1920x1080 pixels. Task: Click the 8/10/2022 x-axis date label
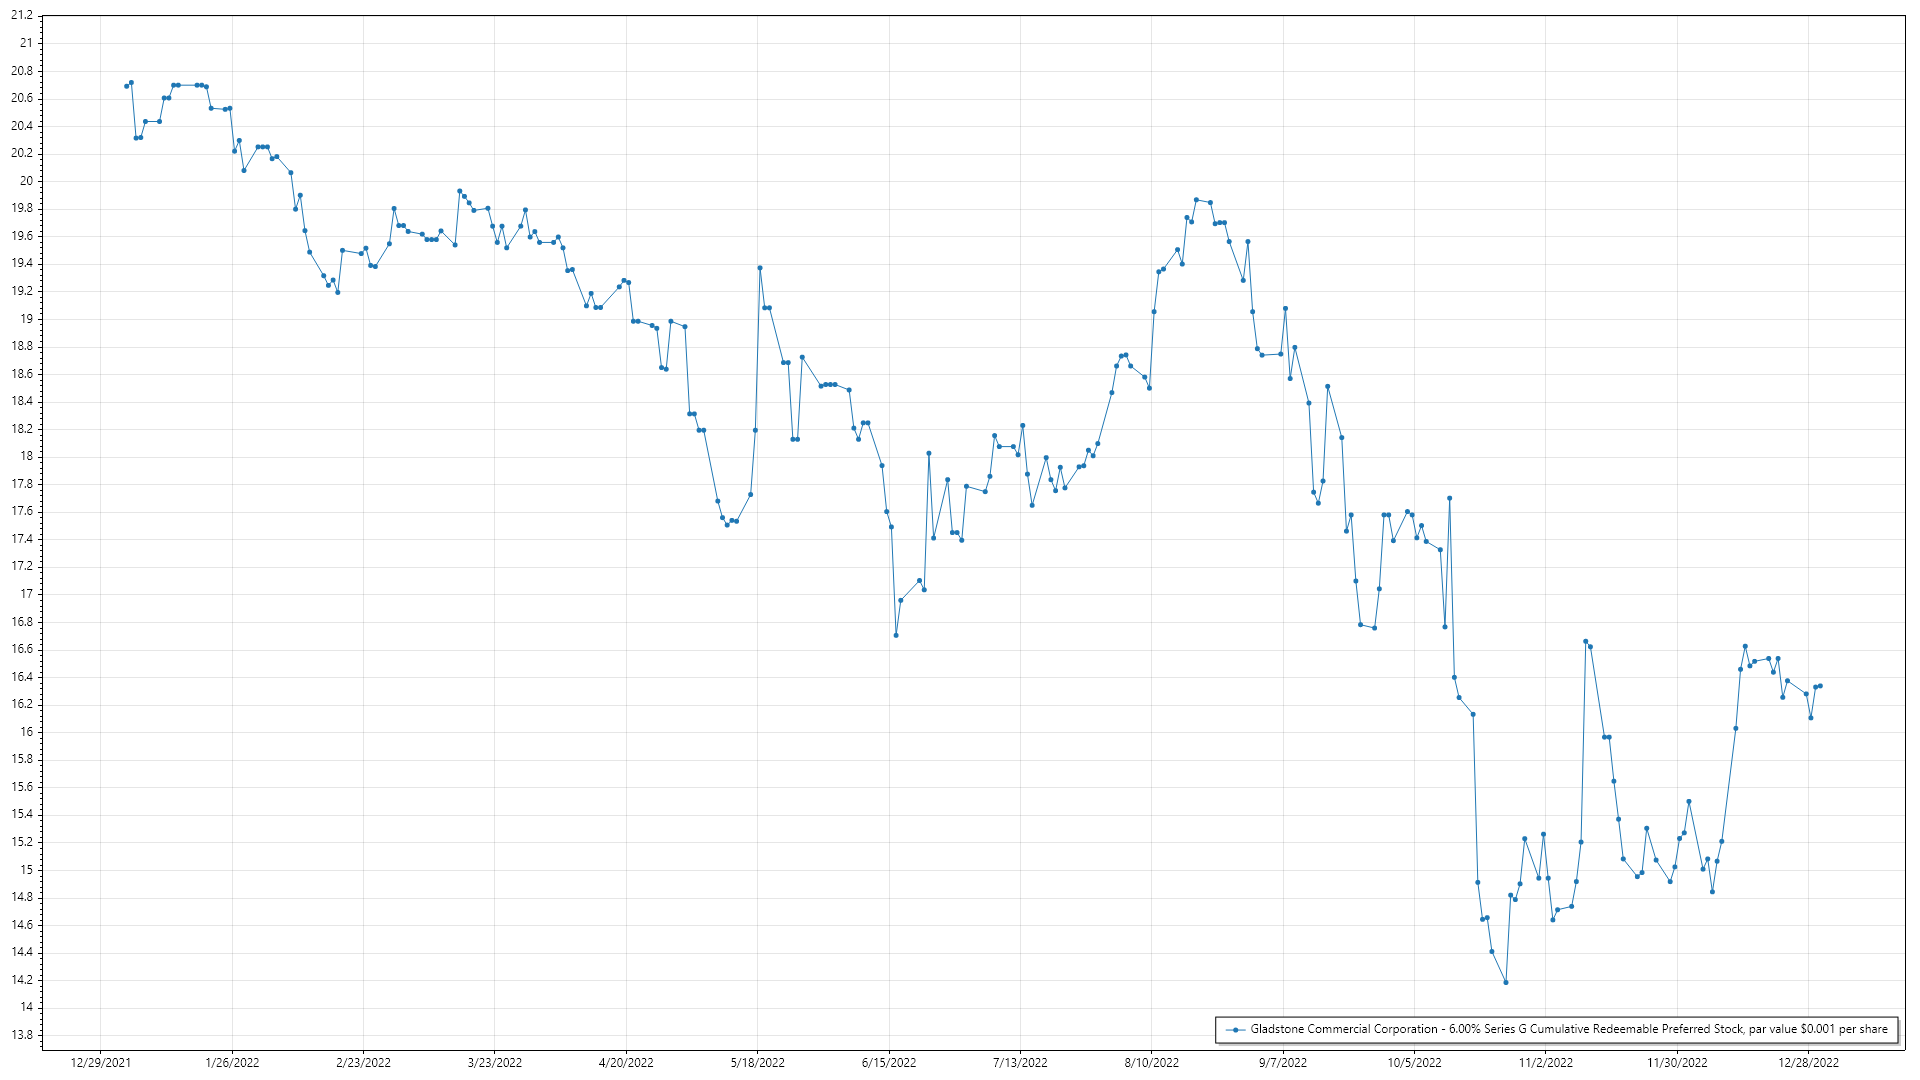(1151, 1063)
